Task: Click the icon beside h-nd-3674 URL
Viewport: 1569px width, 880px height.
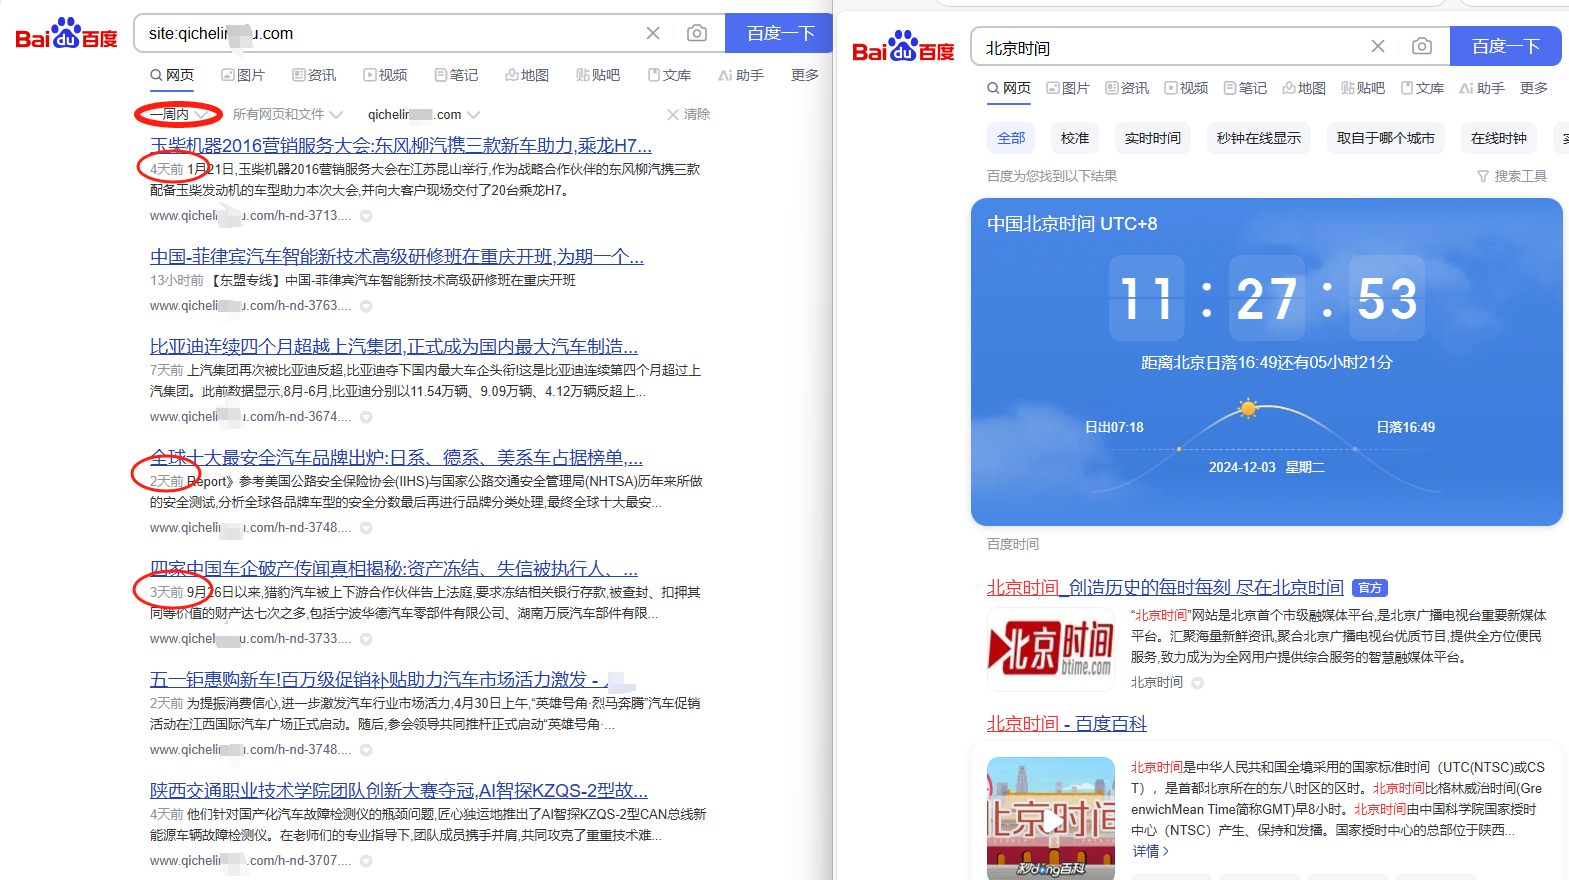Action: pos(366,417)
